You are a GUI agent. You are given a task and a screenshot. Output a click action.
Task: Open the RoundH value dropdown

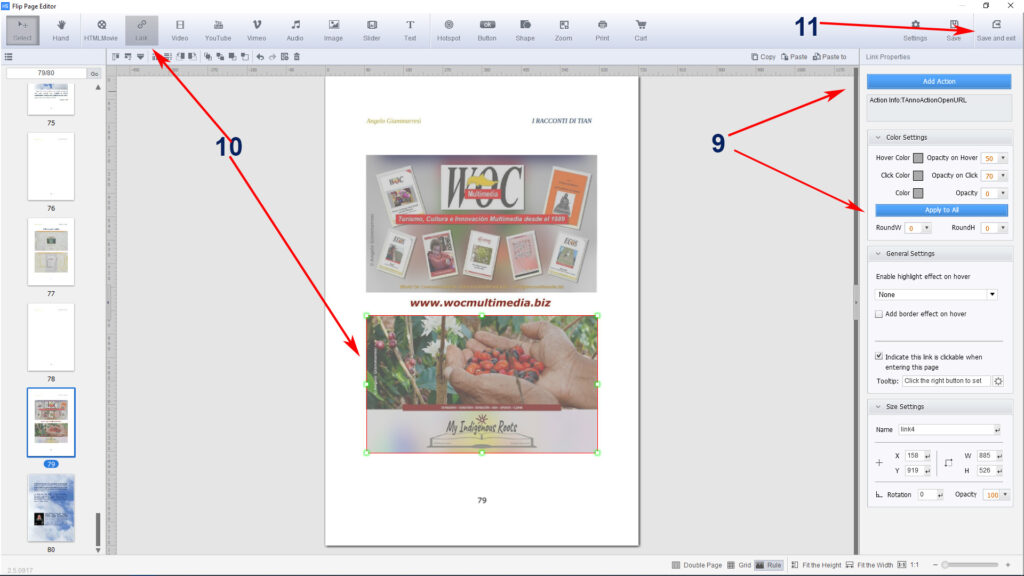pos(1003,228)
